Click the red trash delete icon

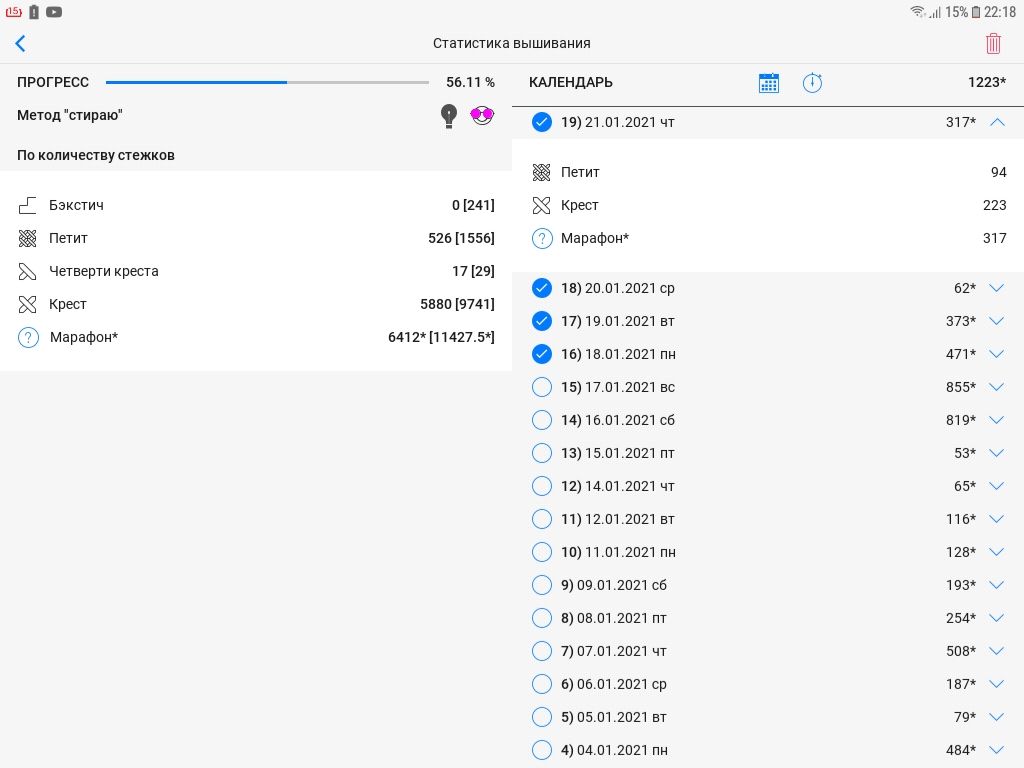click(993, 43)
